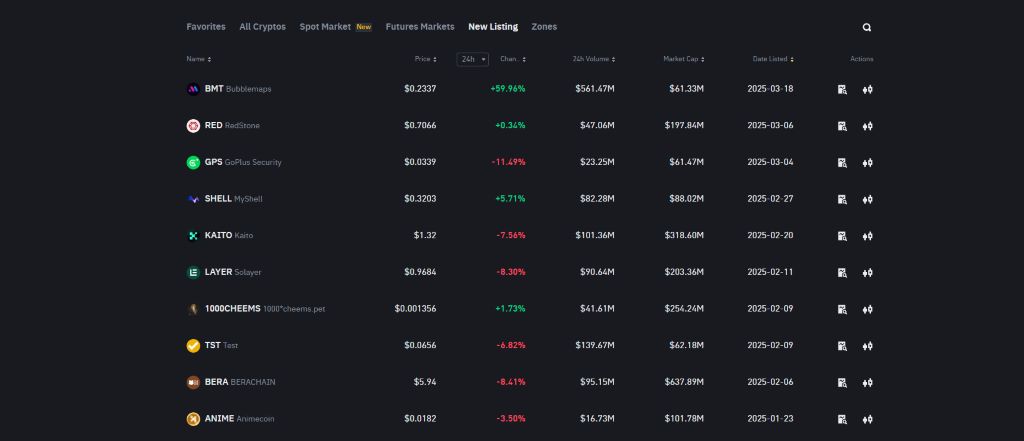Click the SHELL date listed 2025-02-27
Image resolution: width=1024 pixels, height=441 pixels.
[x=770, y=199]
